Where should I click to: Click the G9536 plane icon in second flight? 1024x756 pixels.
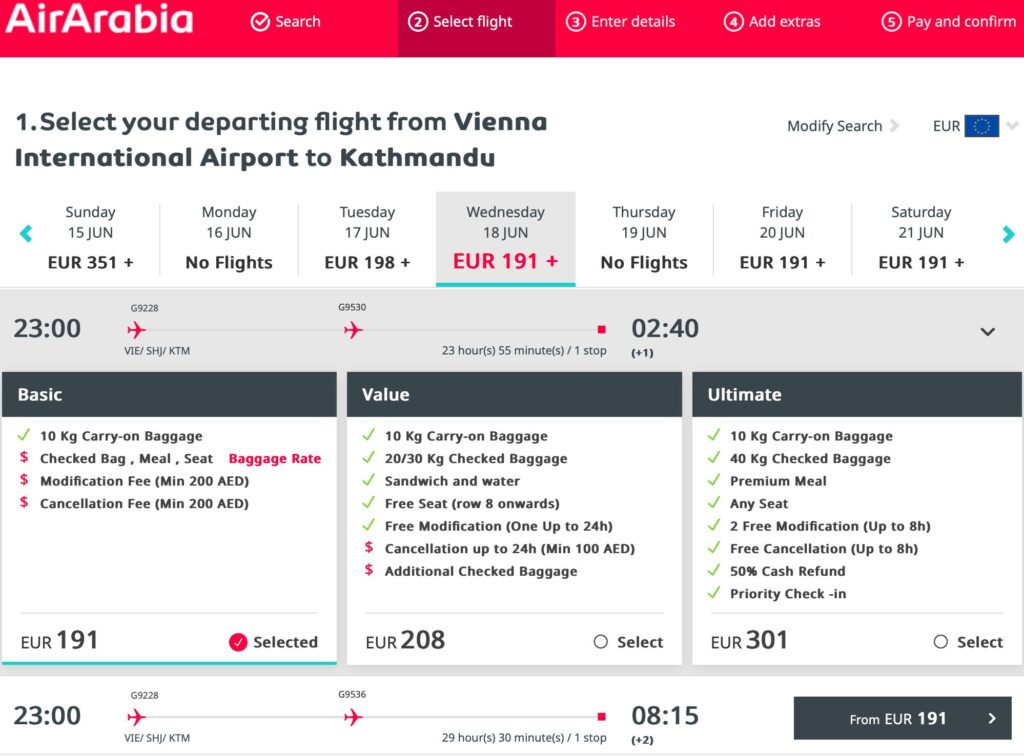[x=352, y=717]
